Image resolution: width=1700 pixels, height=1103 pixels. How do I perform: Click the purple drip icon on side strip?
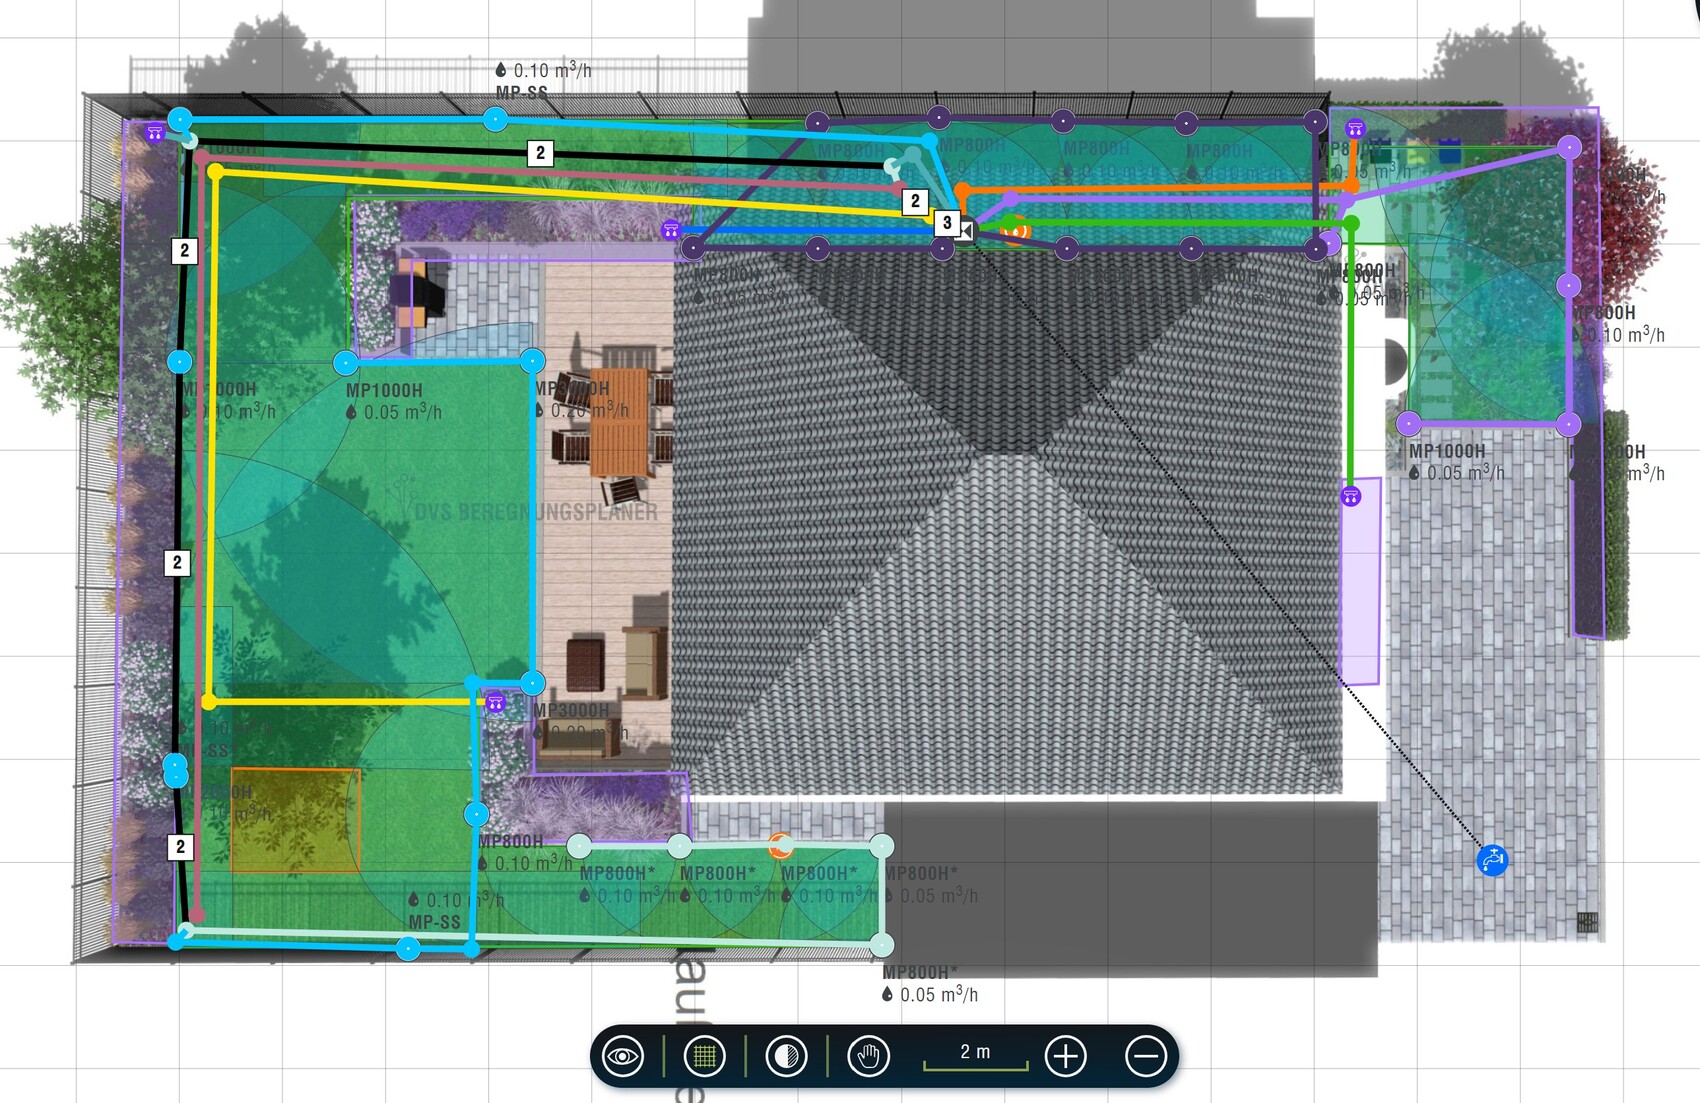(x=1351, y=496)
